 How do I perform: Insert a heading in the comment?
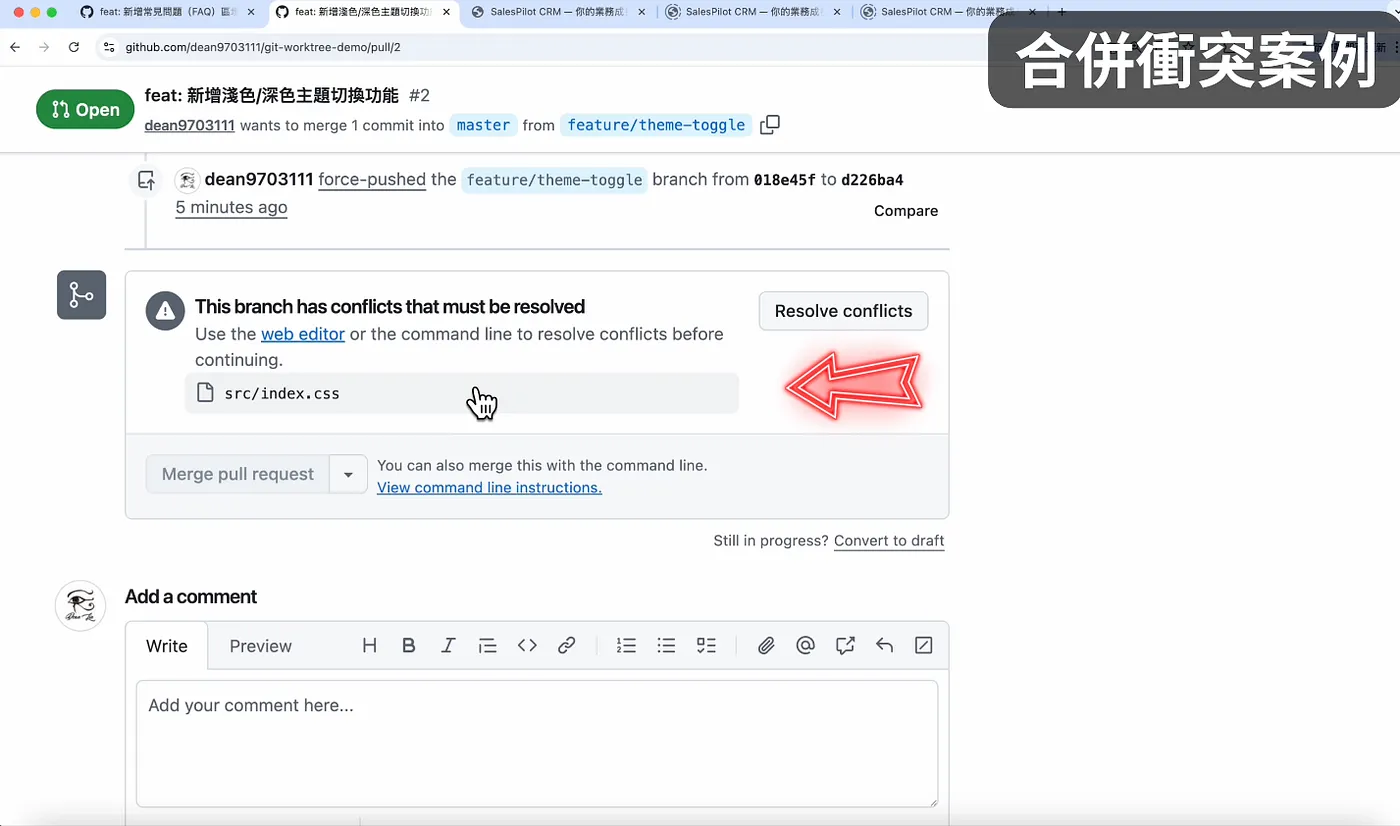click(x=369, y=646)
